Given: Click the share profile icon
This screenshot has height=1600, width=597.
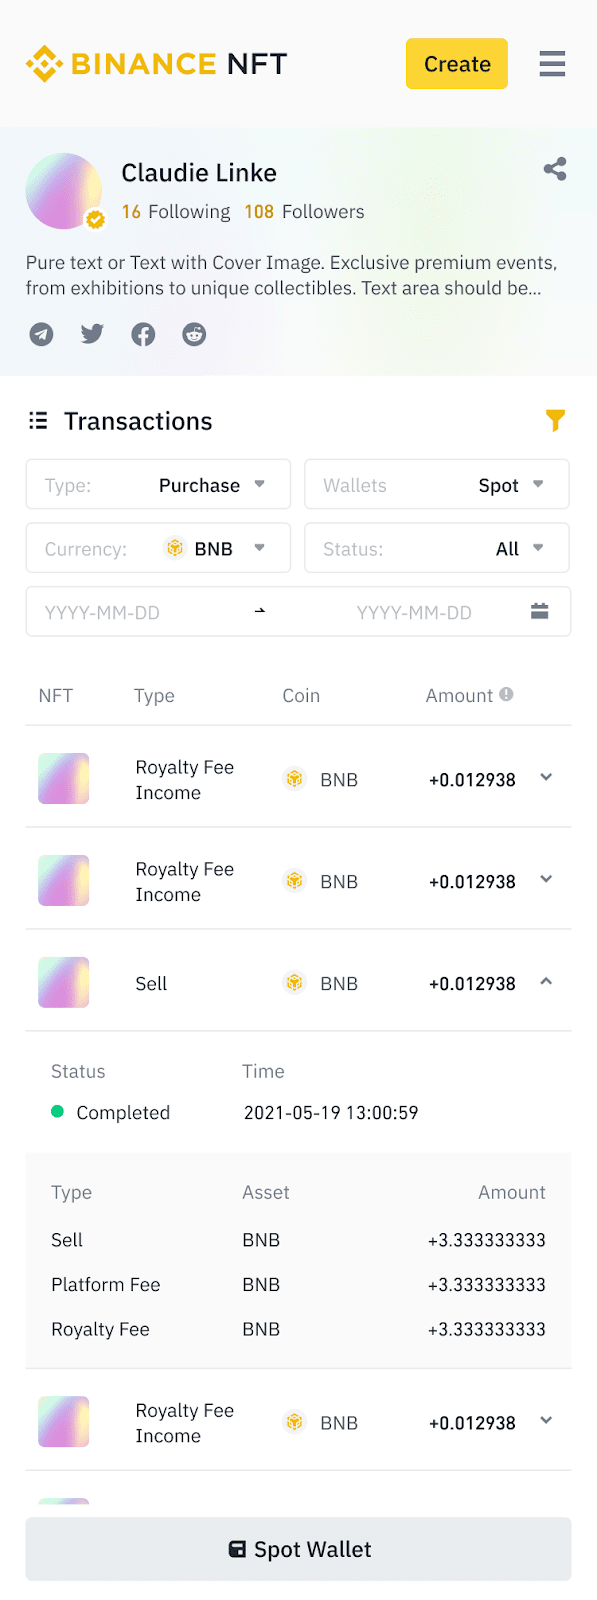Looking at the screenshot, I should 555,169.
